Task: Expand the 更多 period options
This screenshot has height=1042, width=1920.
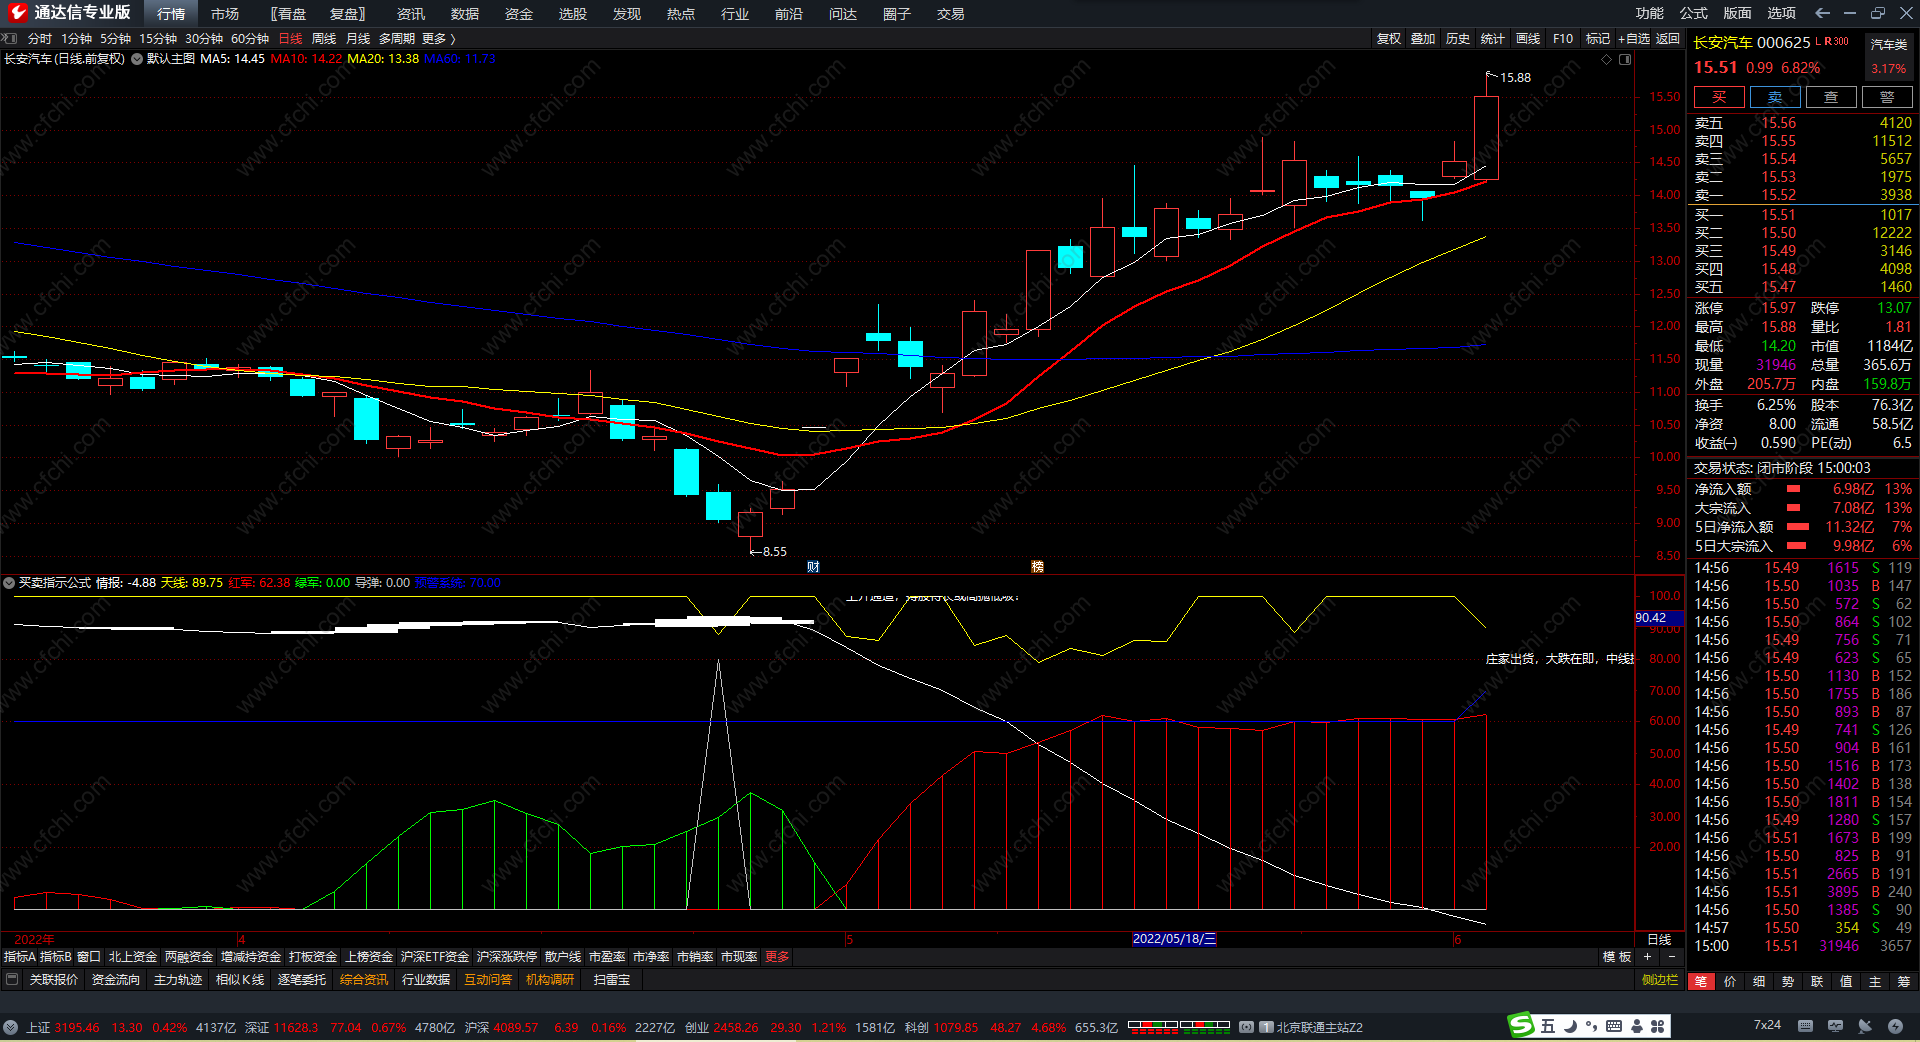Action: pyautogui.click(x=438, y=39)
